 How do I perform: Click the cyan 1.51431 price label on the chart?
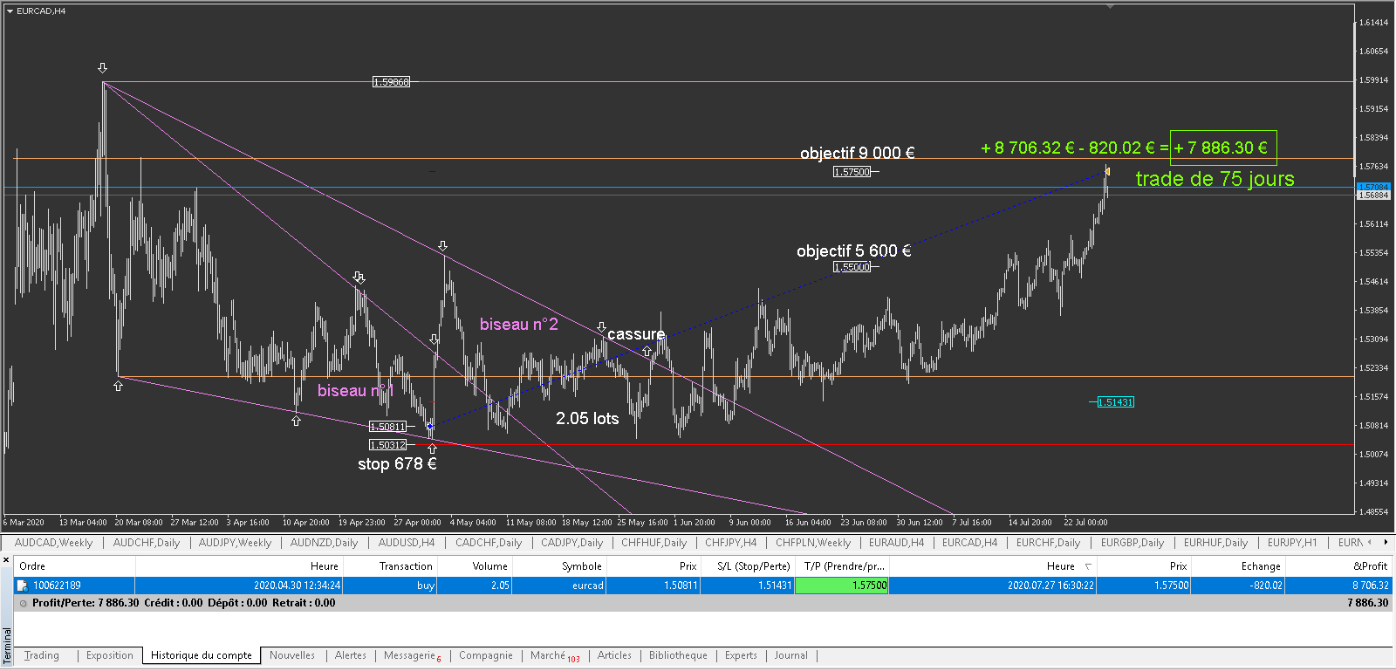[x=1114, y=402]
